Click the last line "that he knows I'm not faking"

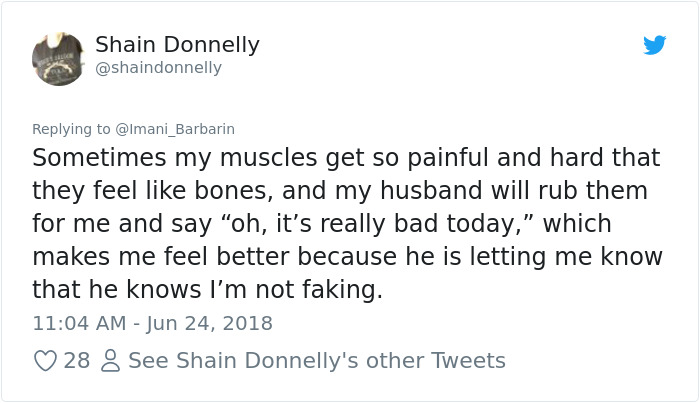tap(207, 290)
